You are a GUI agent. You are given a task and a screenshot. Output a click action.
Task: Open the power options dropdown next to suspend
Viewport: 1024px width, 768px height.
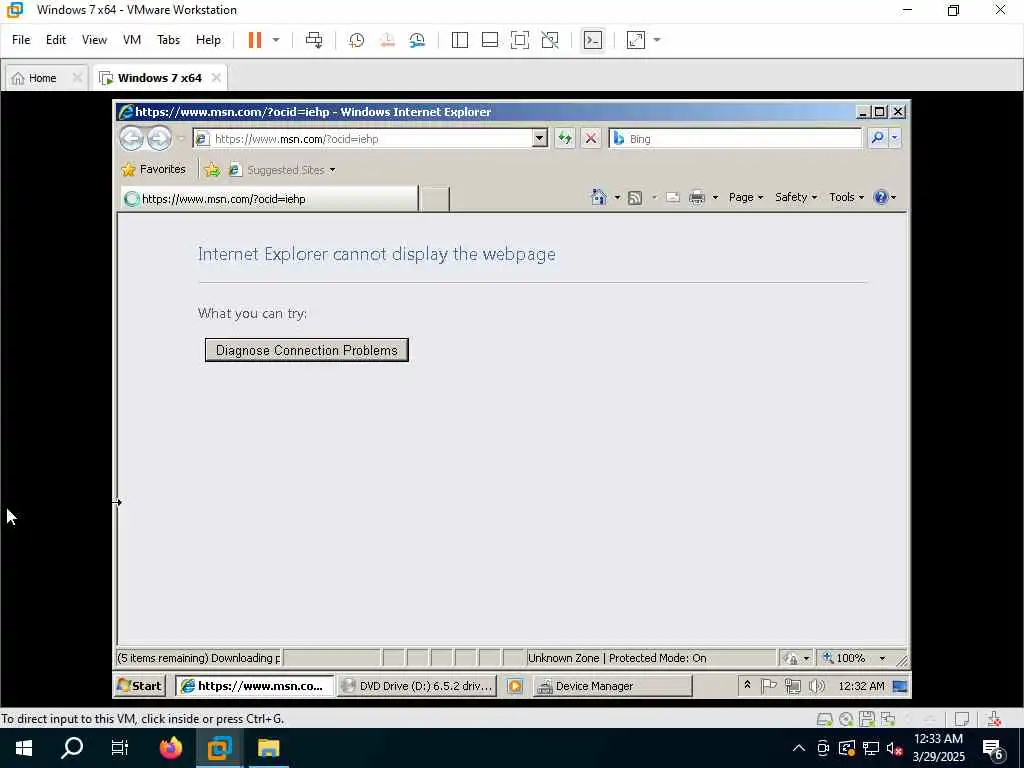276,40
